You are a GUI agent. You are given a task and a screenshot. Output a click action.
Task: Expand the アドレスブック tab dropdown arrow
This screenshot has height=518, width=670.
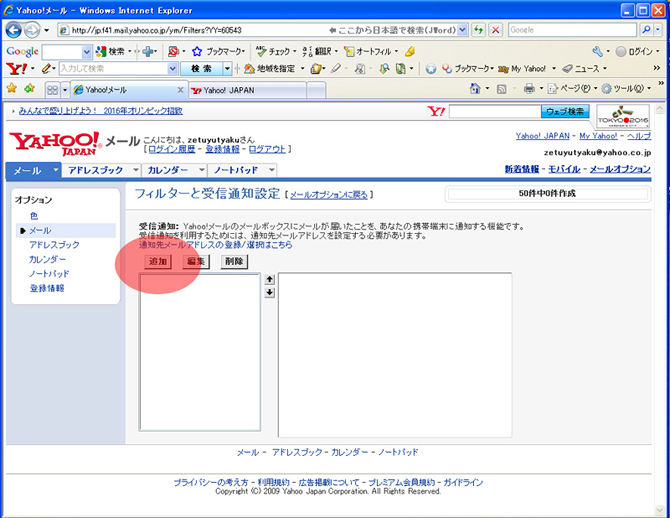(135, 170)
